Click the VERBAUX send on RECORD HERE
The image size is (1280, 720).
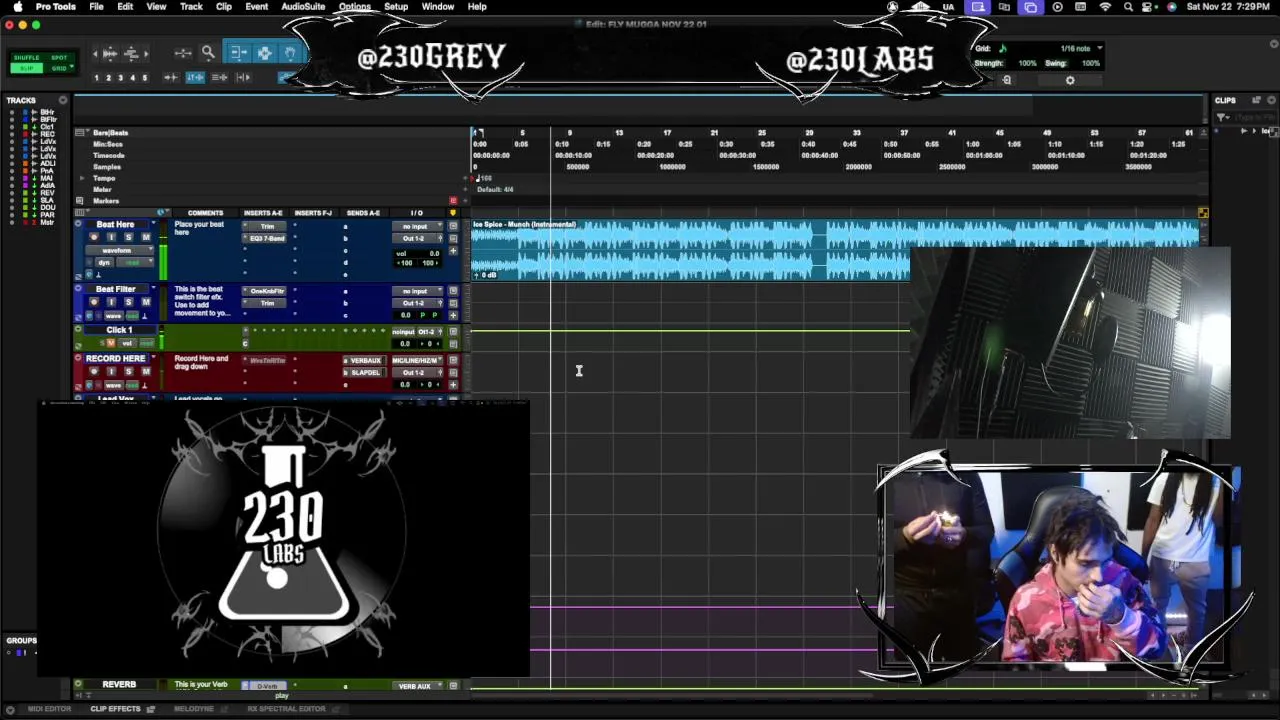pyautogui.click(x=365, y=360)
